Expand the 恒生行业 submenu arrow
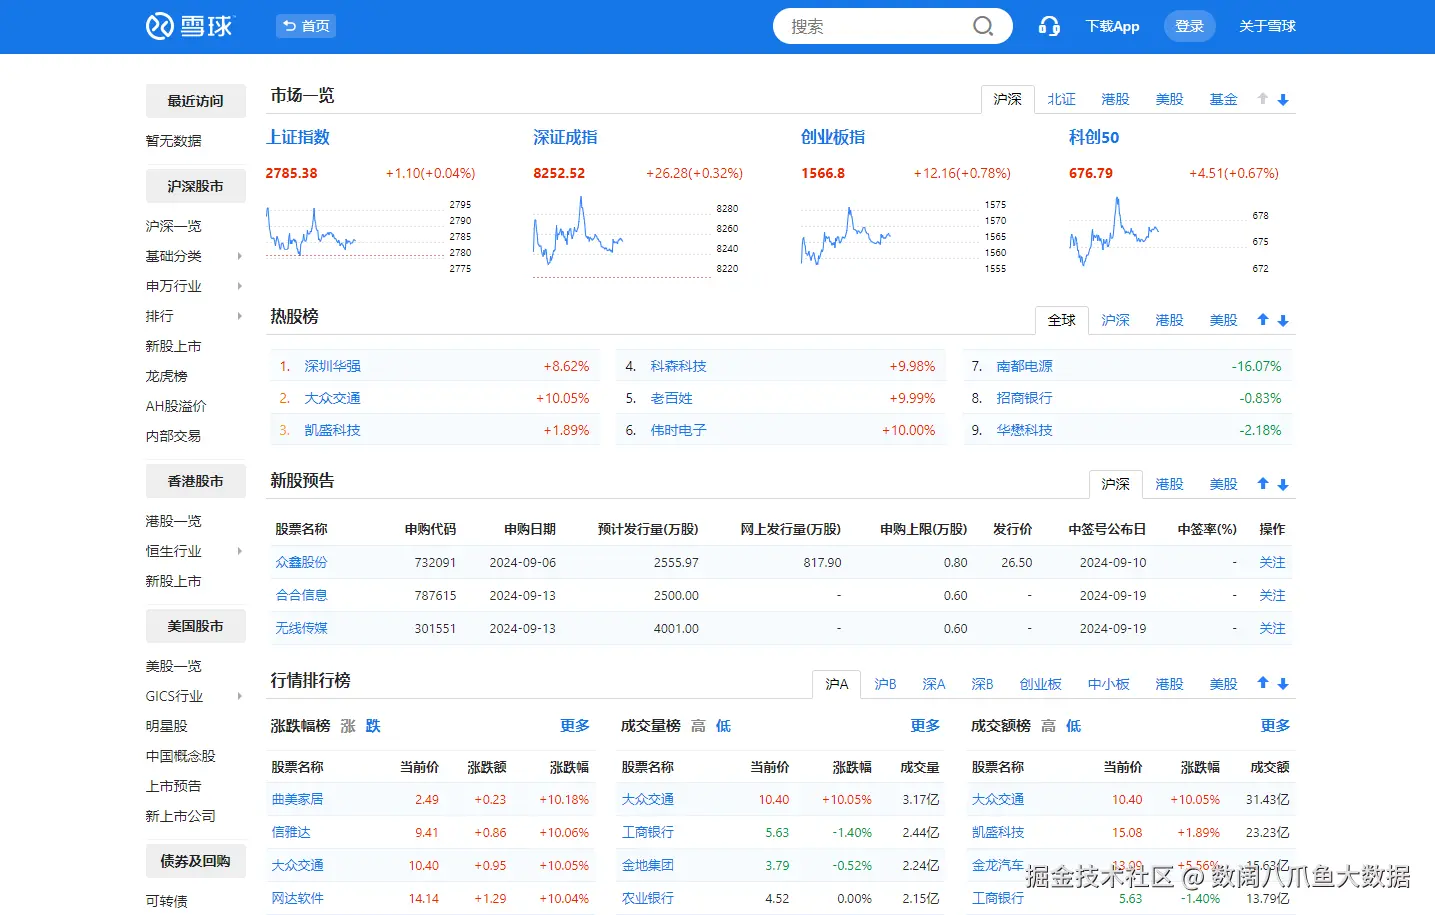This screenshot has height=915, width=1435. [239, 551]
